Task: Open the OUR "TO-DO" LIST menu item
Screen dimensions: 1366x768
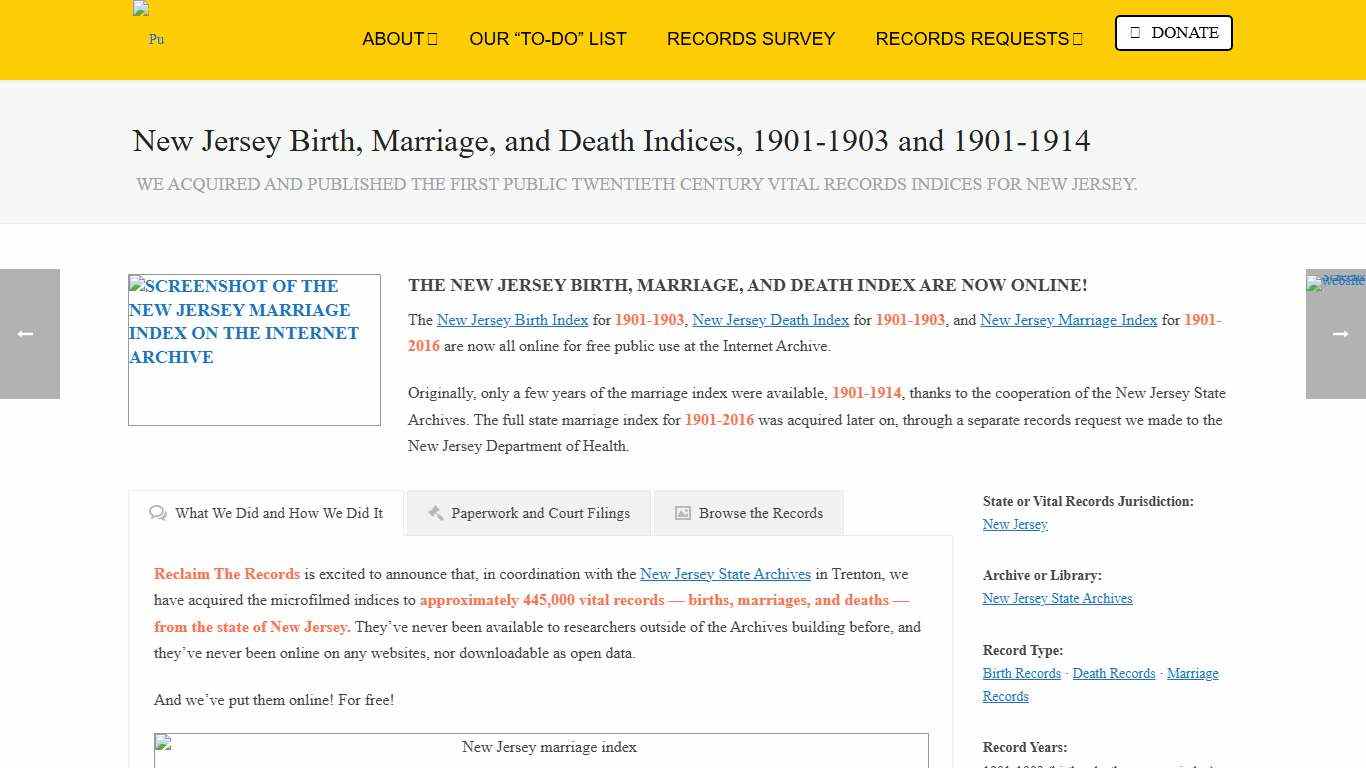Action: [x=548, y=39]
